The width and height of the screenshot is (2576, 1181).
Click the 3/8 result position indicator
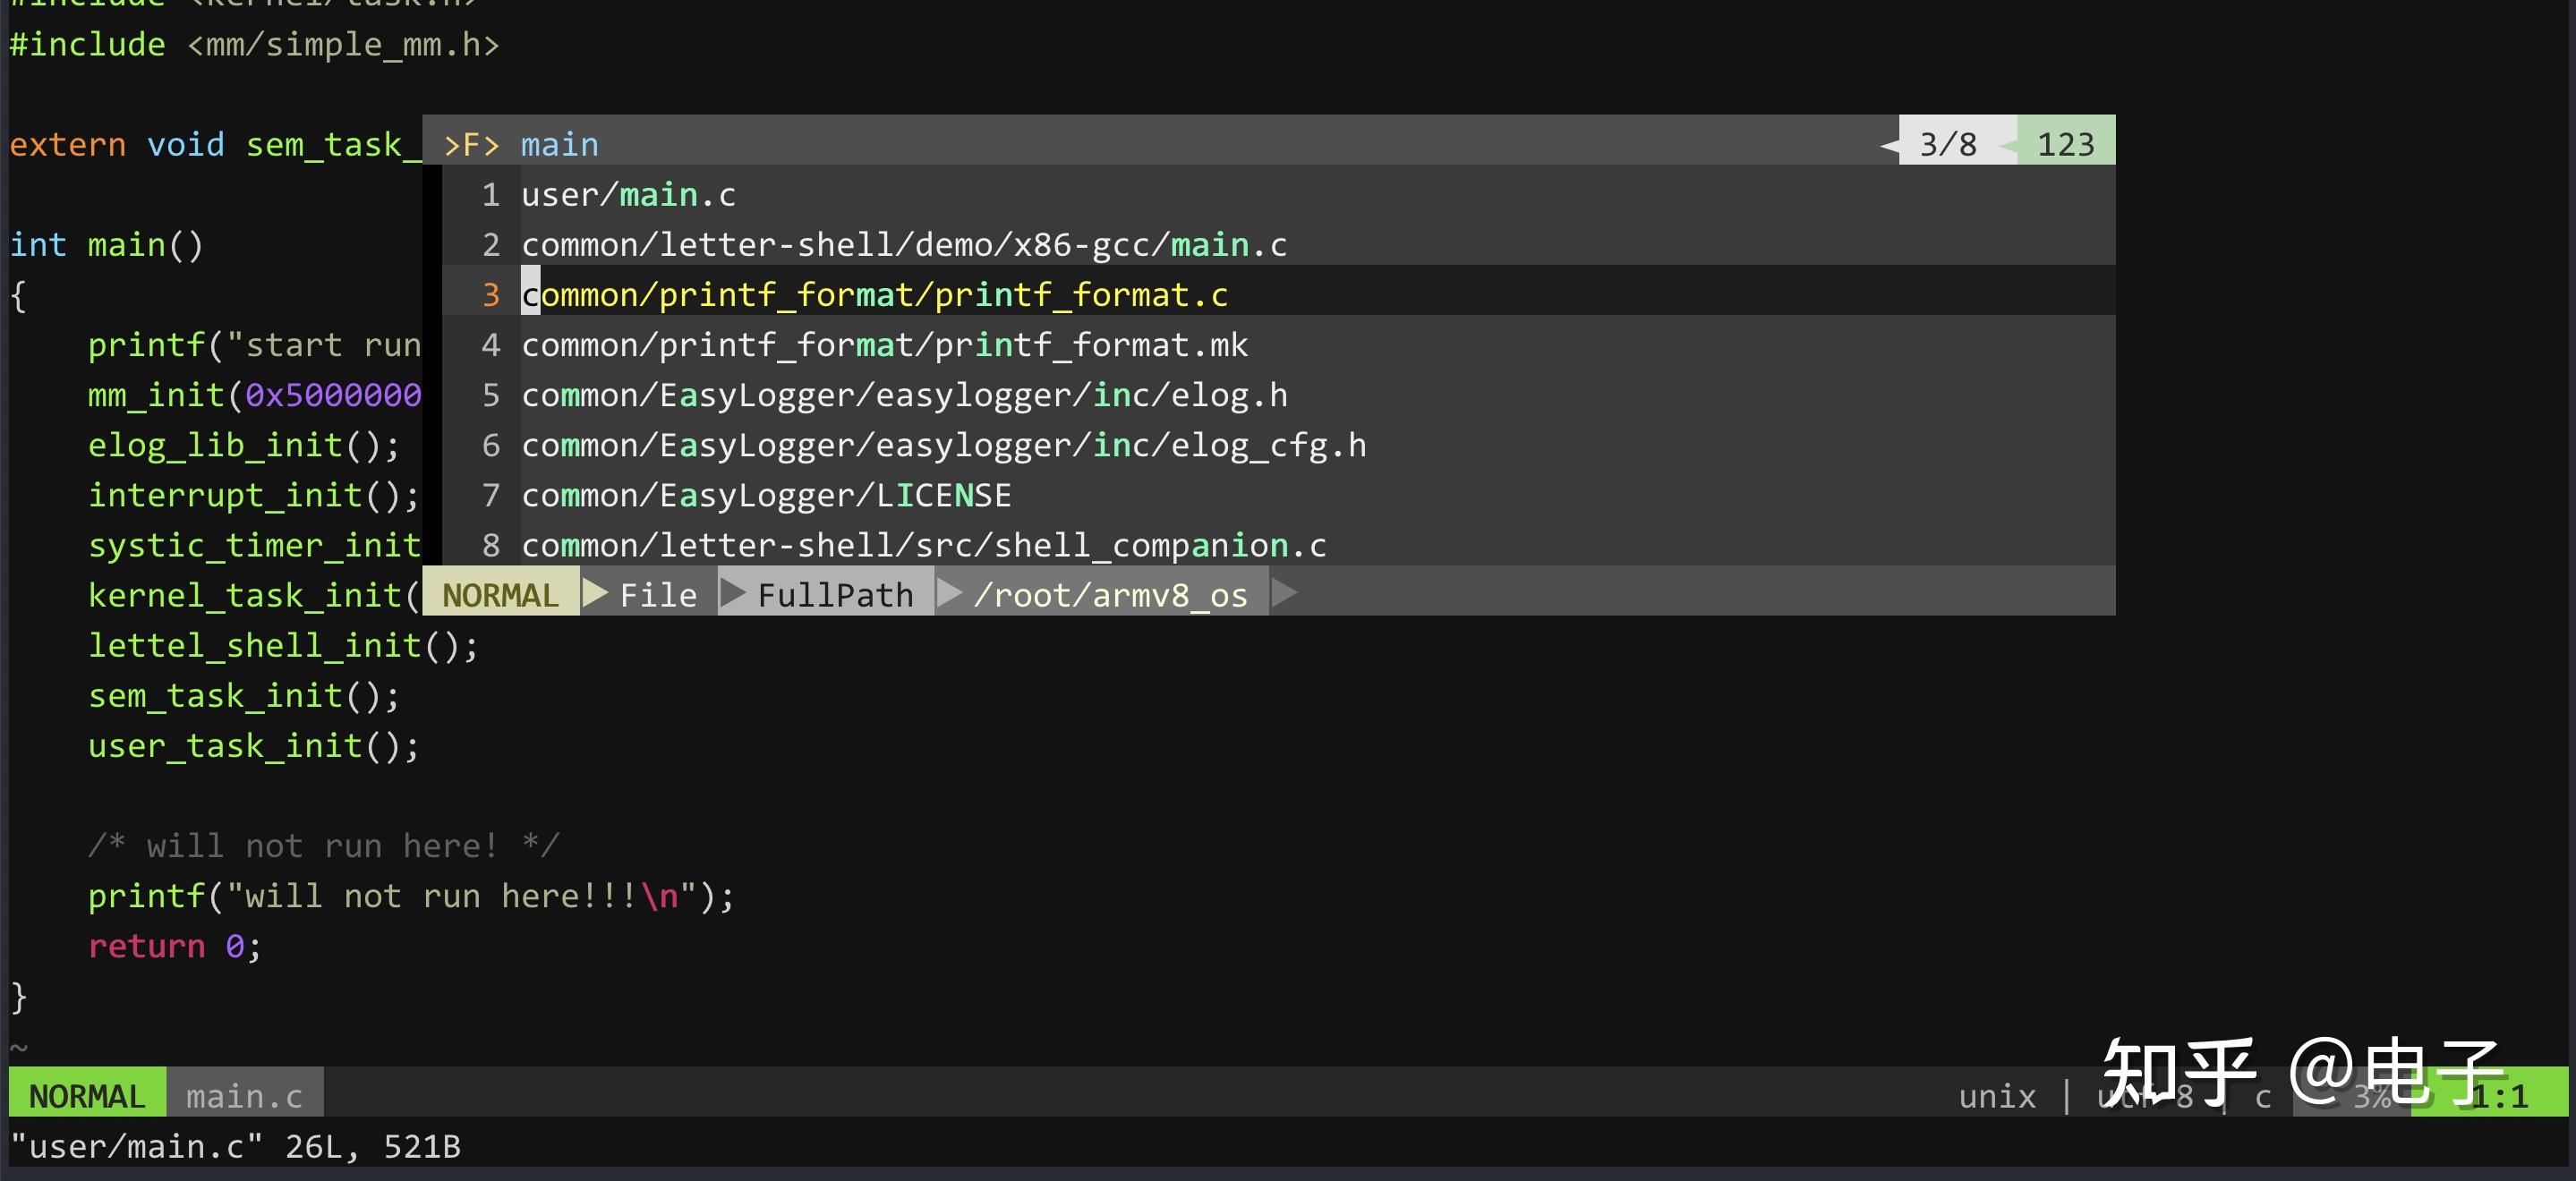tap(1947, 145)
